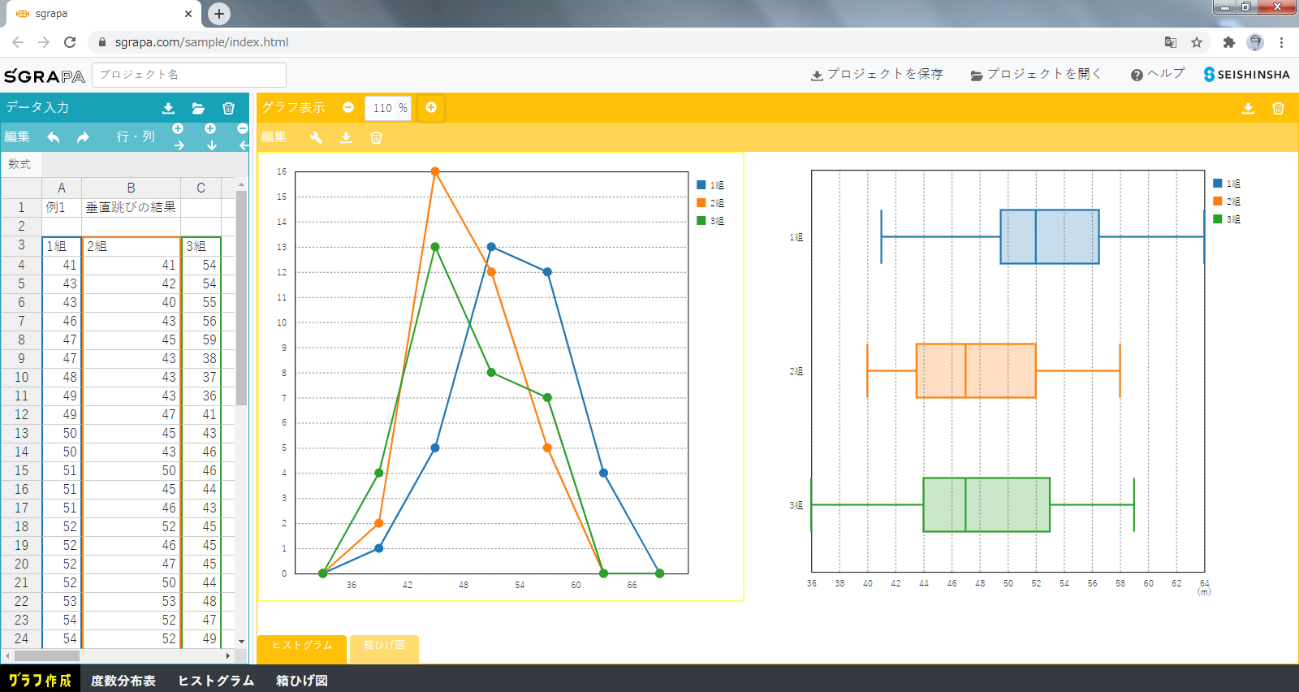This screenshot has width=1299, height=692.
Task: Switch to 度数分布表 in the bottom bar
Action: [123, 681]
